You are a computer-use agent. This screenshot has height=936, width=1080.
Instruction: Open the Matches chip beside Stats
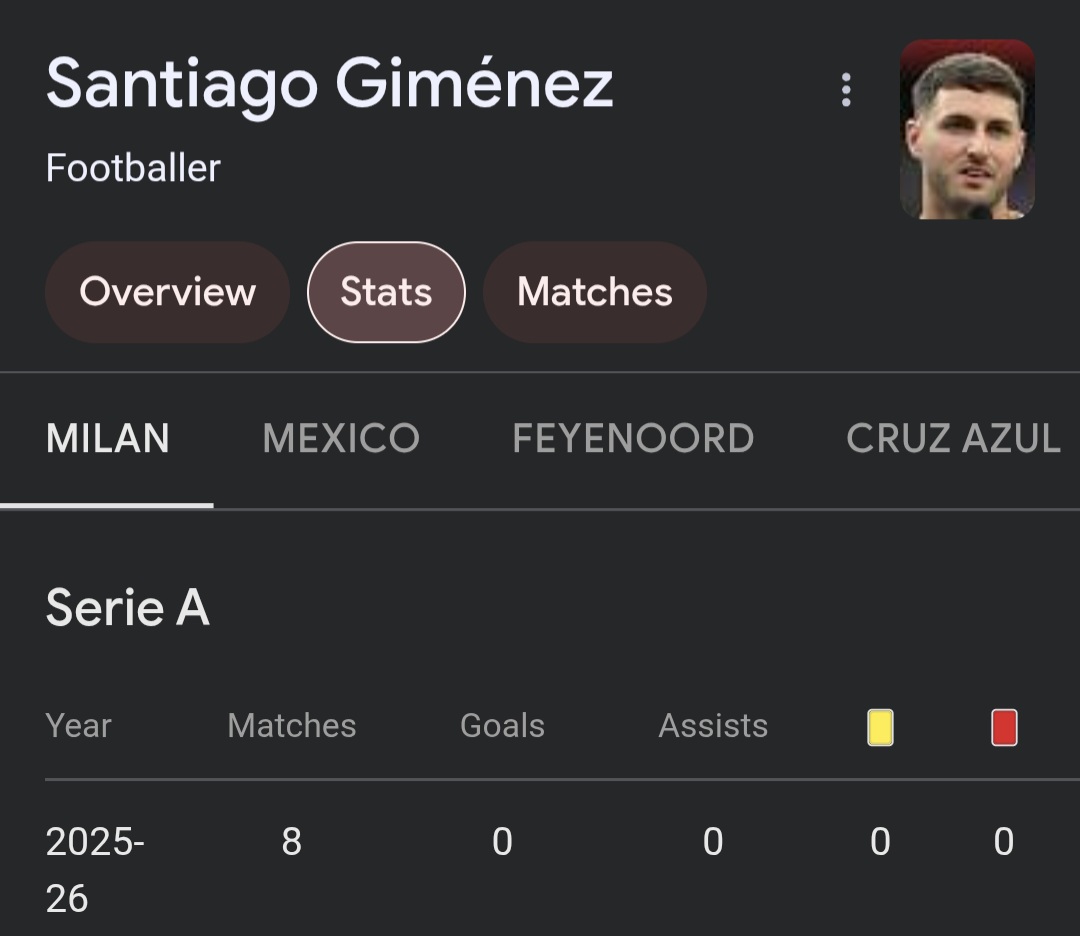point(594,292)
